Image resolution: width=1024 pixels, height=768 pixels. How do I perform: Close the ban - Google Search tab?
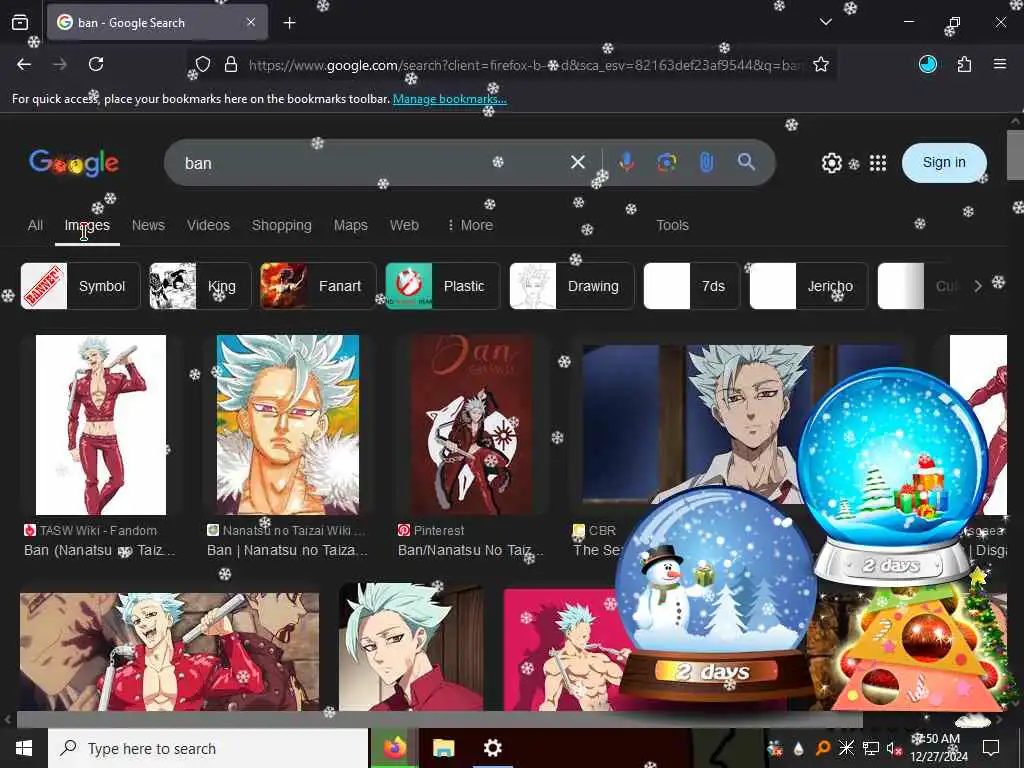pyautogui.click(x=251, y=22)
